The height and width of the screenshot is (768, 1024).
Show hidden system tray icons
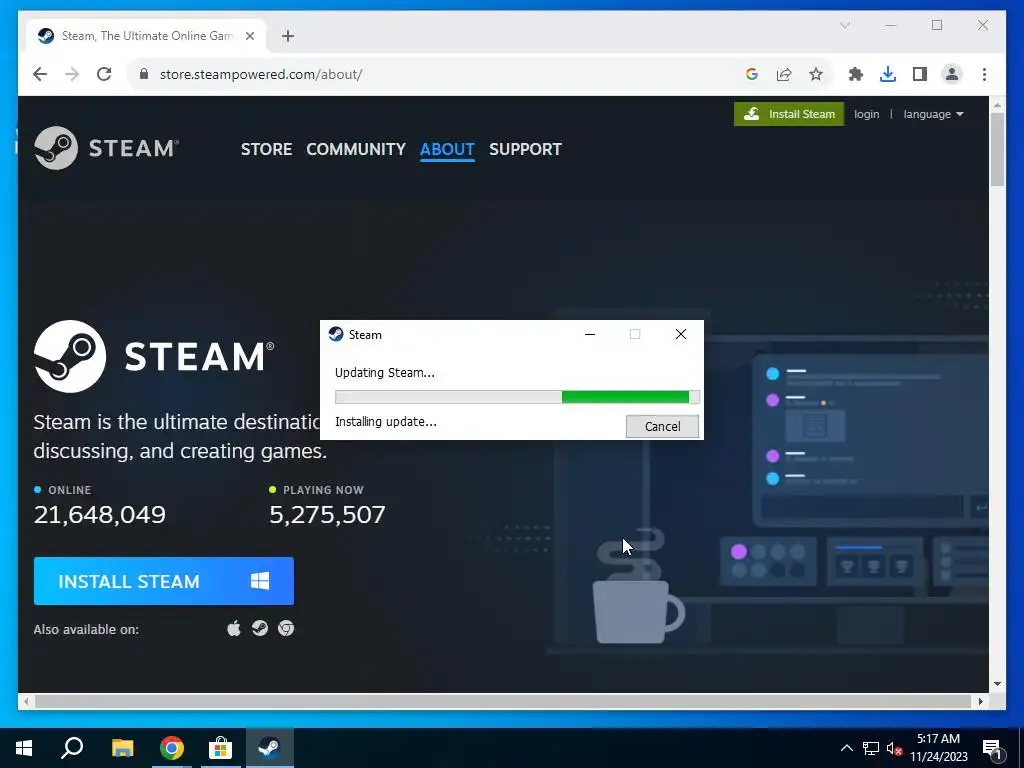point(846,748)
